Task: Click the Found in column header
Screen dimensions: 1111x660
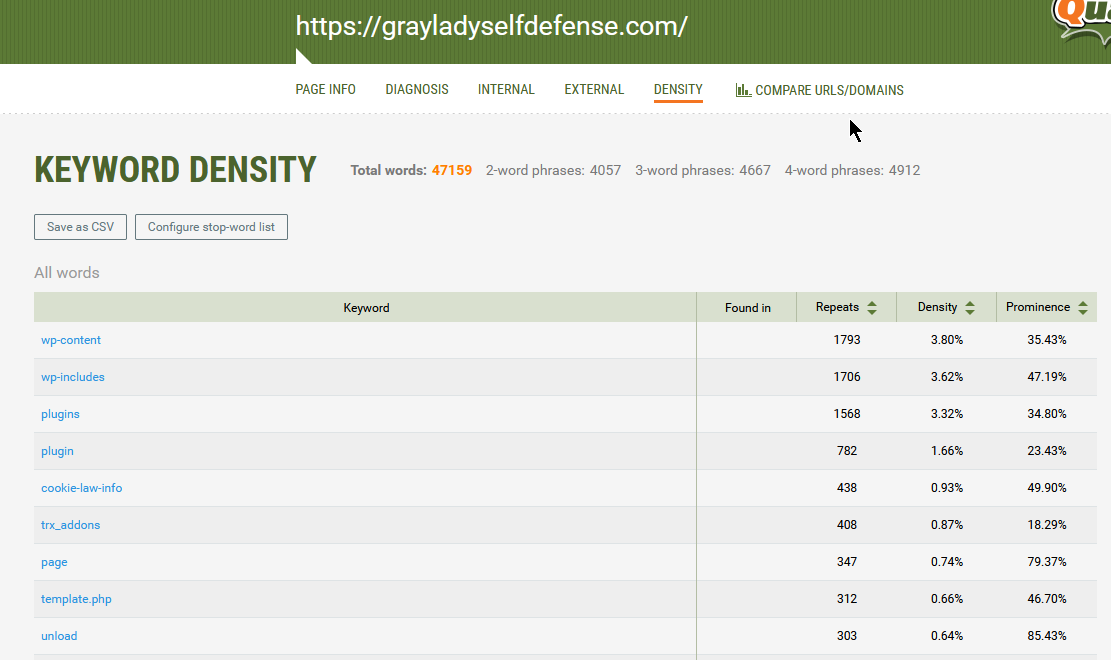Action: [748, 308]
